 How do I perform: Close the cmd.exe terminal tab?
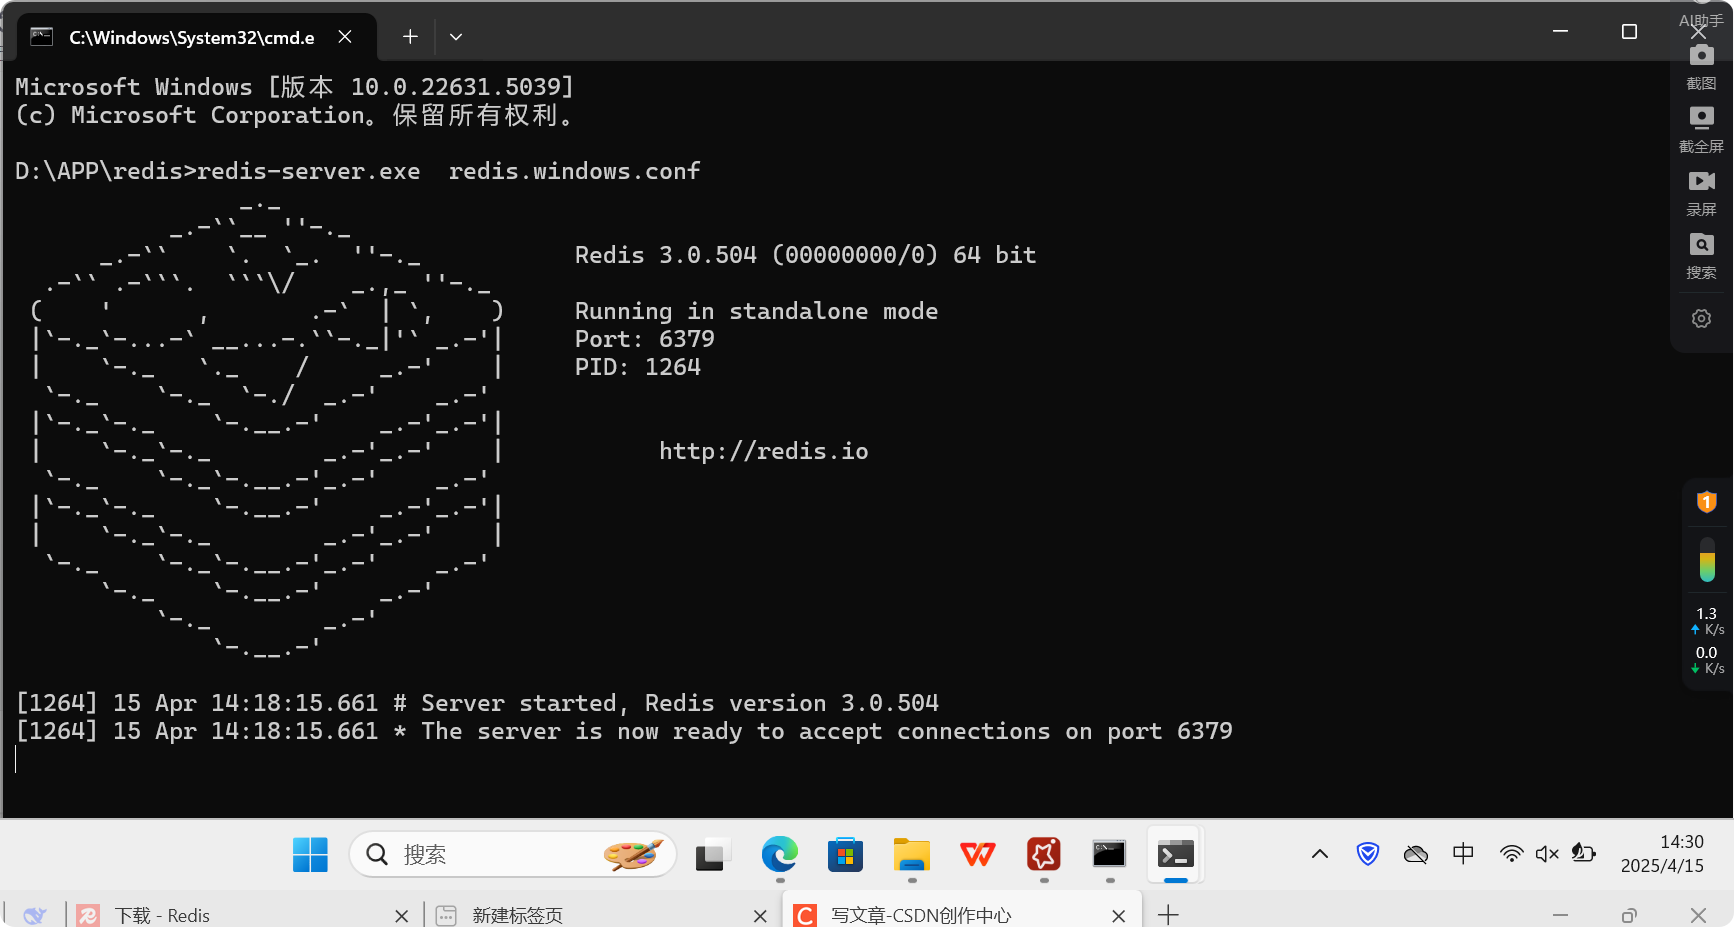(345, 37)
